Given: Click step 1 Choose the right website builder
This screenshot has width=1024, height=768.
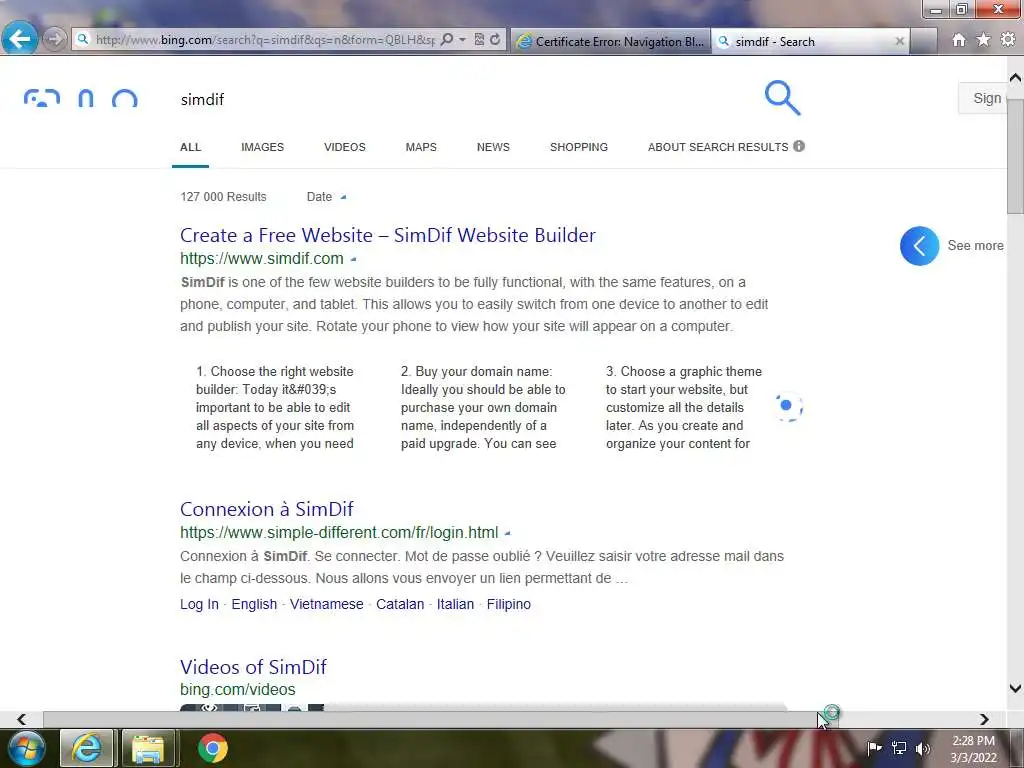Looking at the screenshot, I should coord(275,408).
